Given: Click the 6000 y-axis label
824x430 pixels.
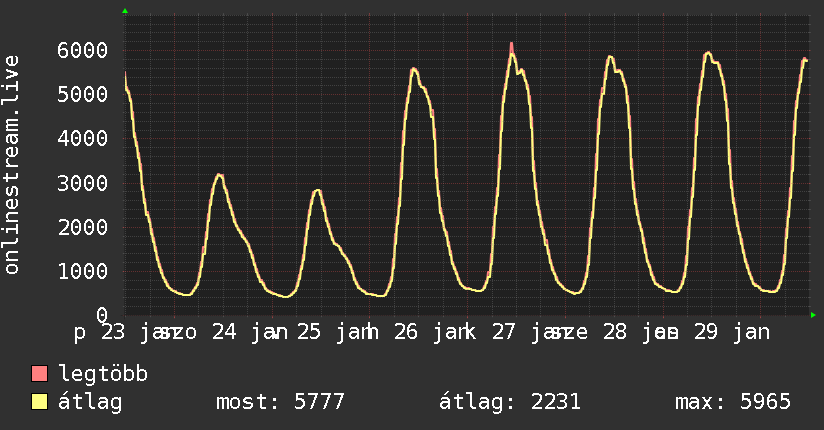Looking at the screenshot, I should 83,50.
